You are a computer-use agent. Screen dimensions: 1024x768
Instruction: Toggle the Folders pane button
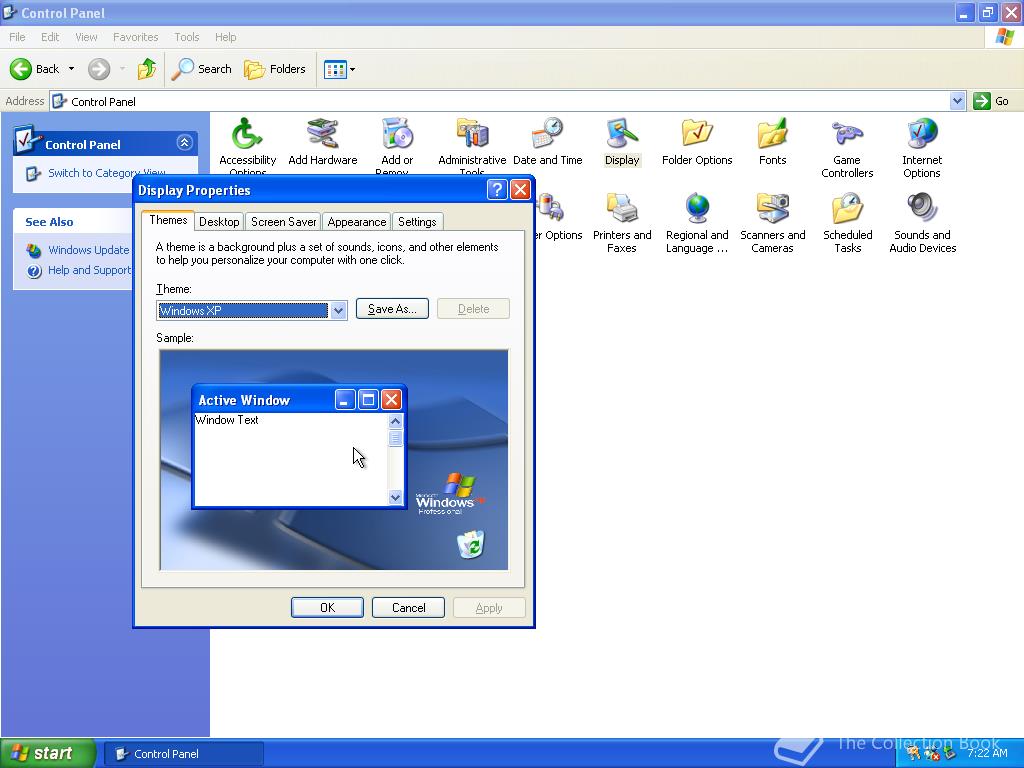274,69
